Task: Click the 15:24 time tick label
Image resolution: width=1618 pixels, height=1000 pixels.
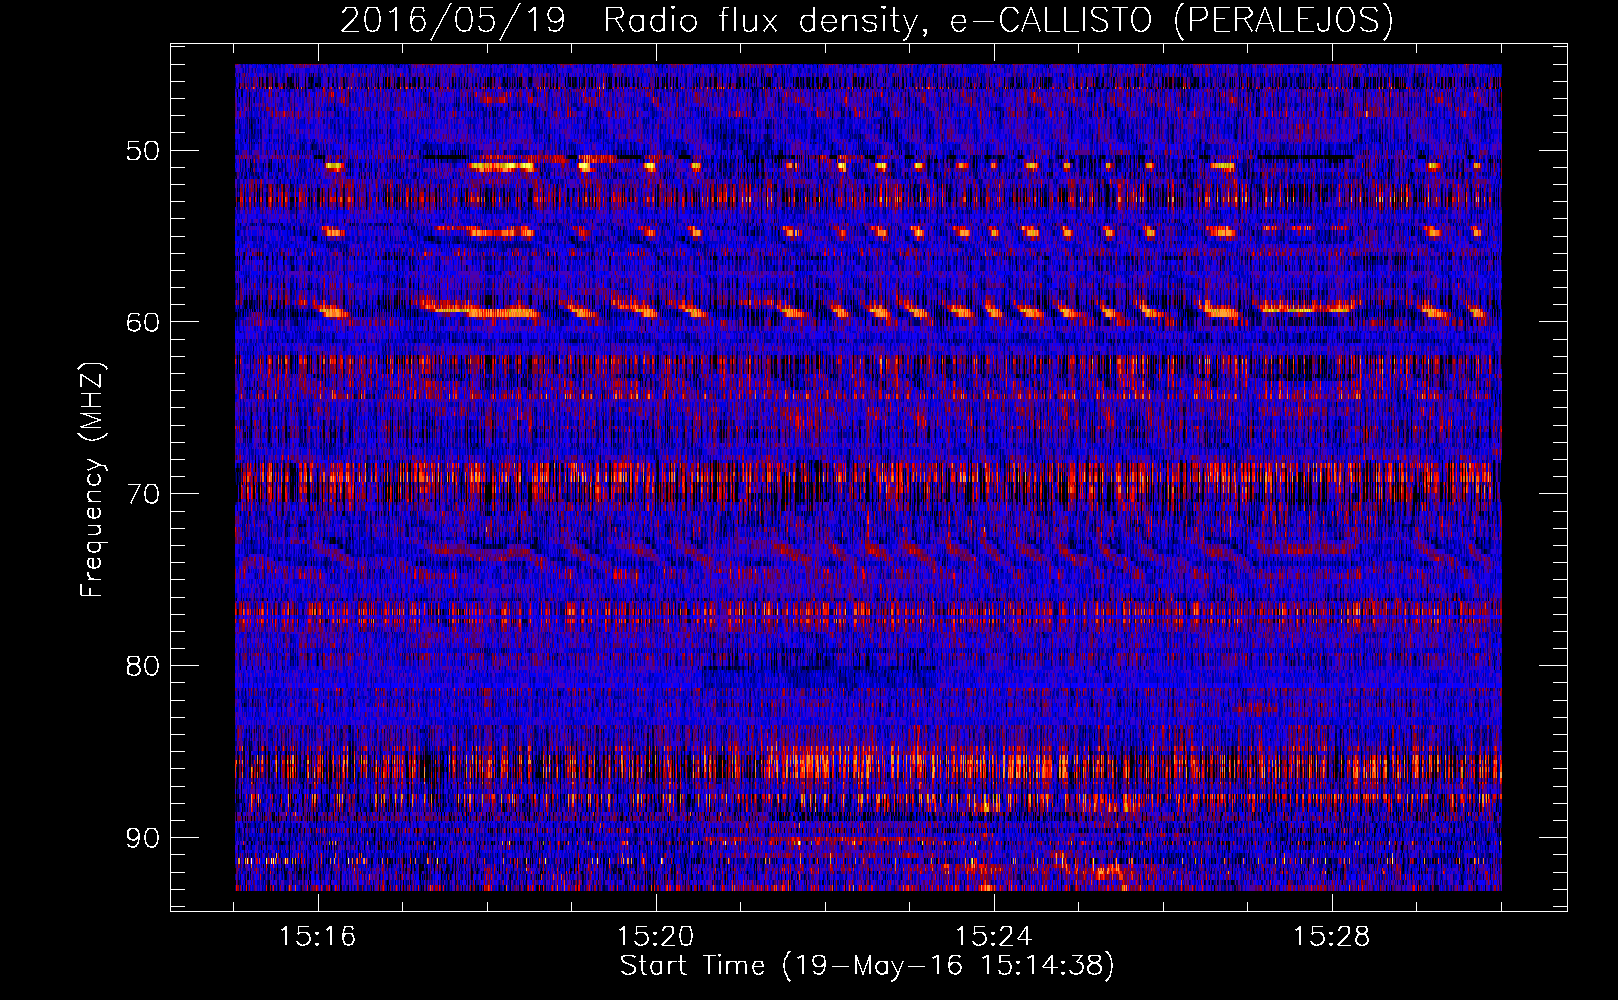Action: pyautogui.click(x=994, y=937)
